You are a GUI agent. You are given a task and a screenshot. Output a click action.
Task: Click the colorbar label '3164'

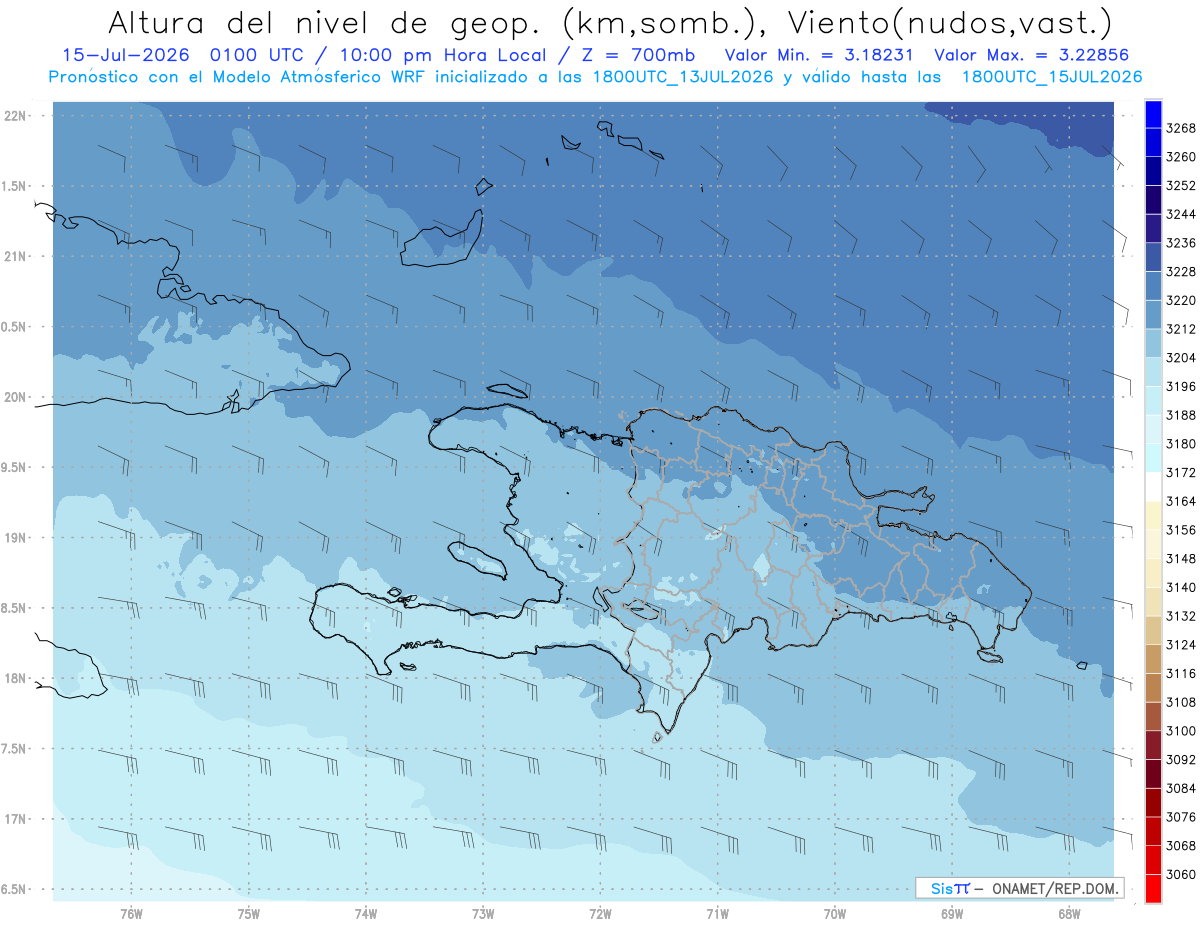point(1180,501)
